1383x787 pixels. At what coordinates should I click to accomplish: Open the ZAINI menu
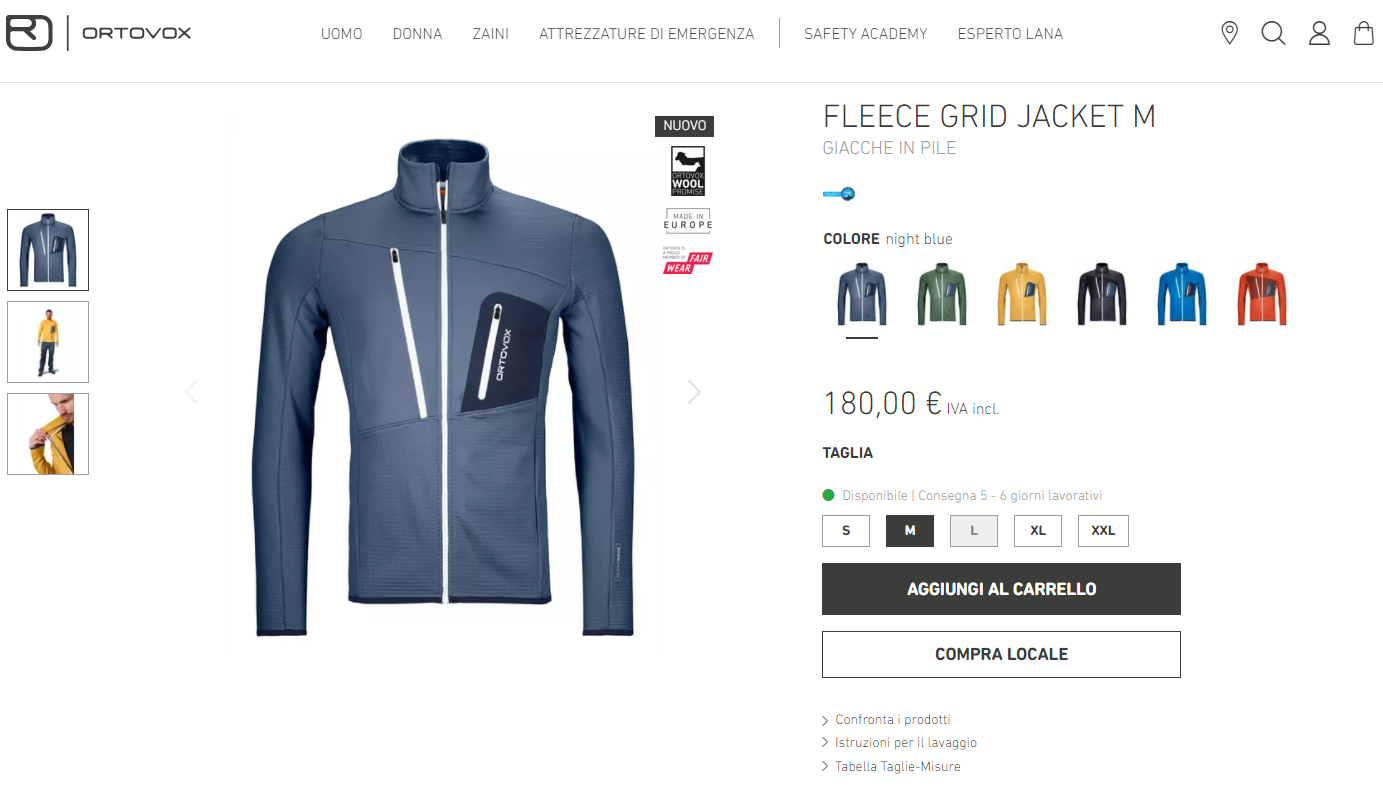(491, 34)
